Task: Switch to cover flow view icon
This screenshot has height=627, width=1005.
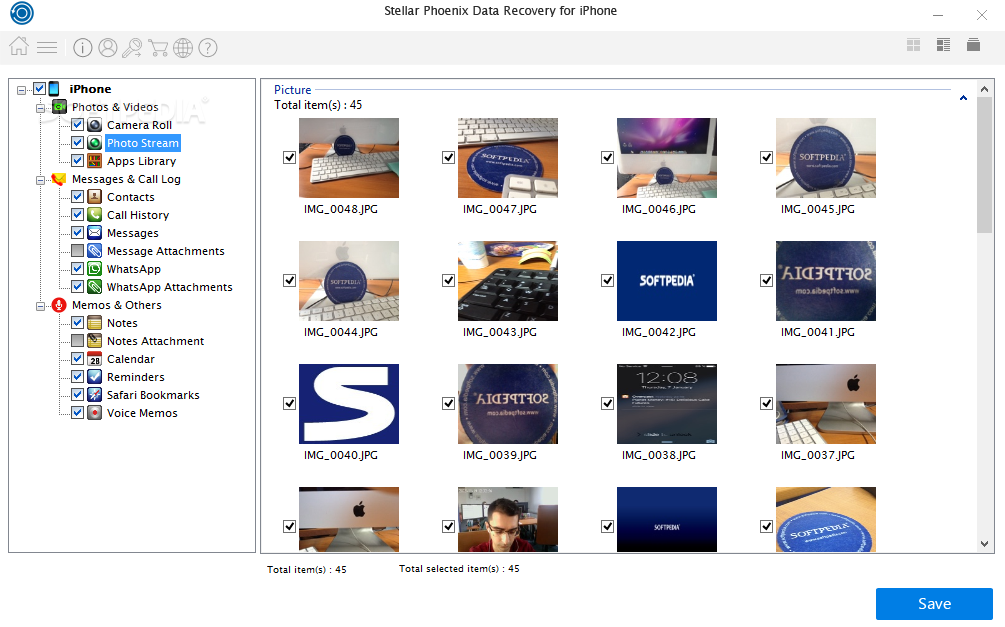Action: [x=973, y=45]
